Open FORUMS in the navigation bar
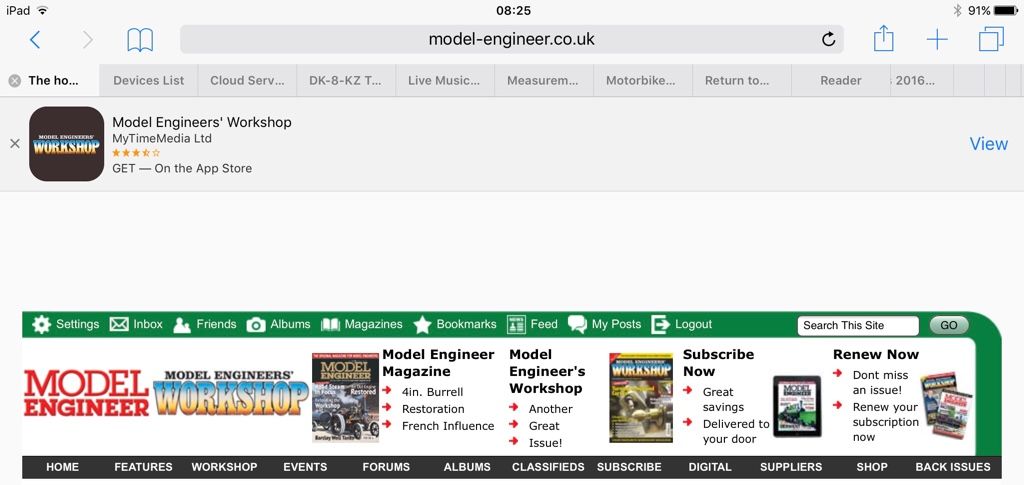1024x485 pixels. (386, 467)
